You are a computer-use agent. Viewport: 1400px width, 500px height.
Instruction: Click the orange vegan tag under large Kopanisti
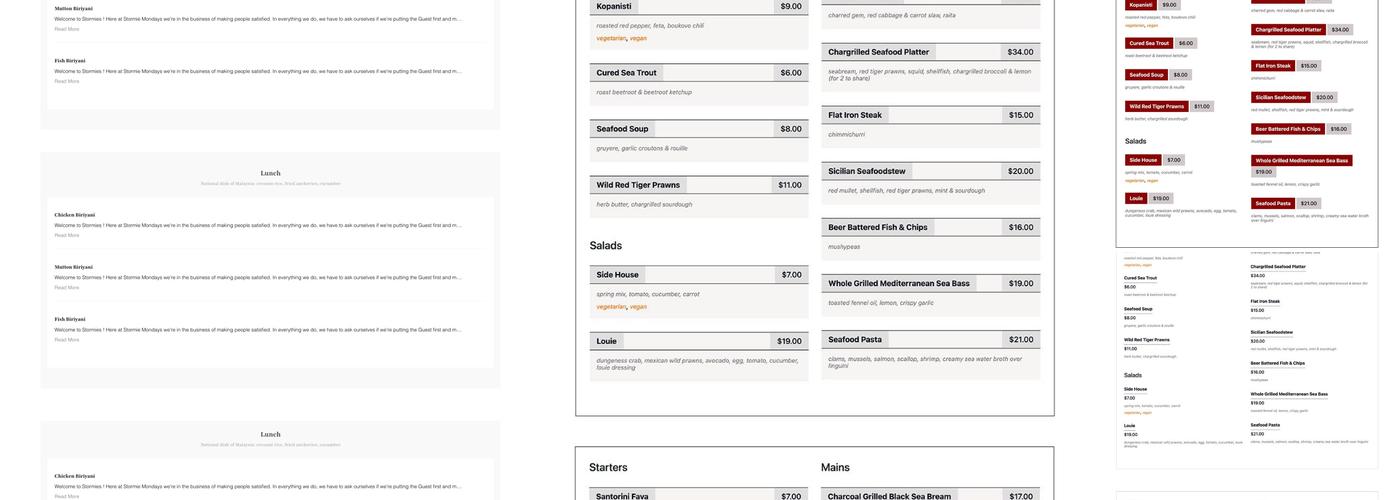[638, 38]
